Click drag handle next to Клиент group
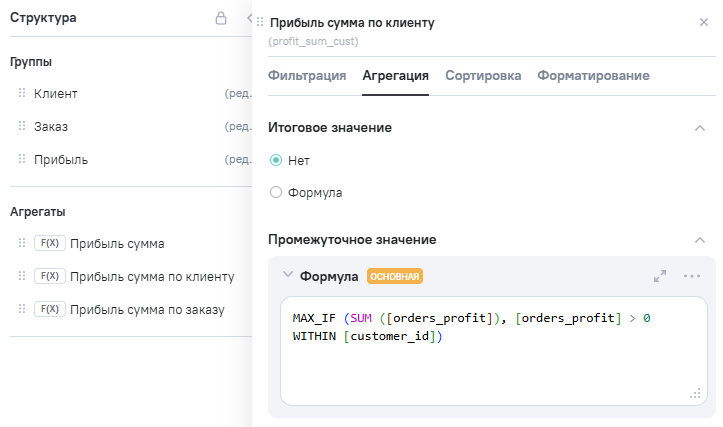Image resolution: width=723 pixels, height=427 pixels. (22, 93)
